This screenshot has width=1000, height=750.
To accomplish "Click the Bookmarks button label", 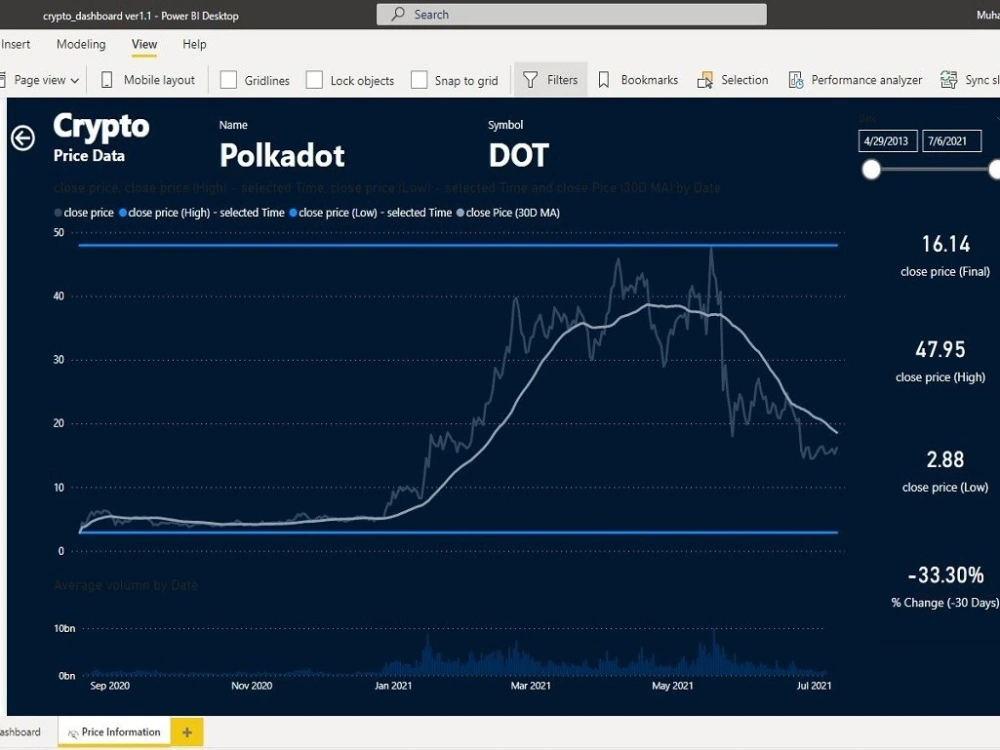I will (x=649, y=80).
